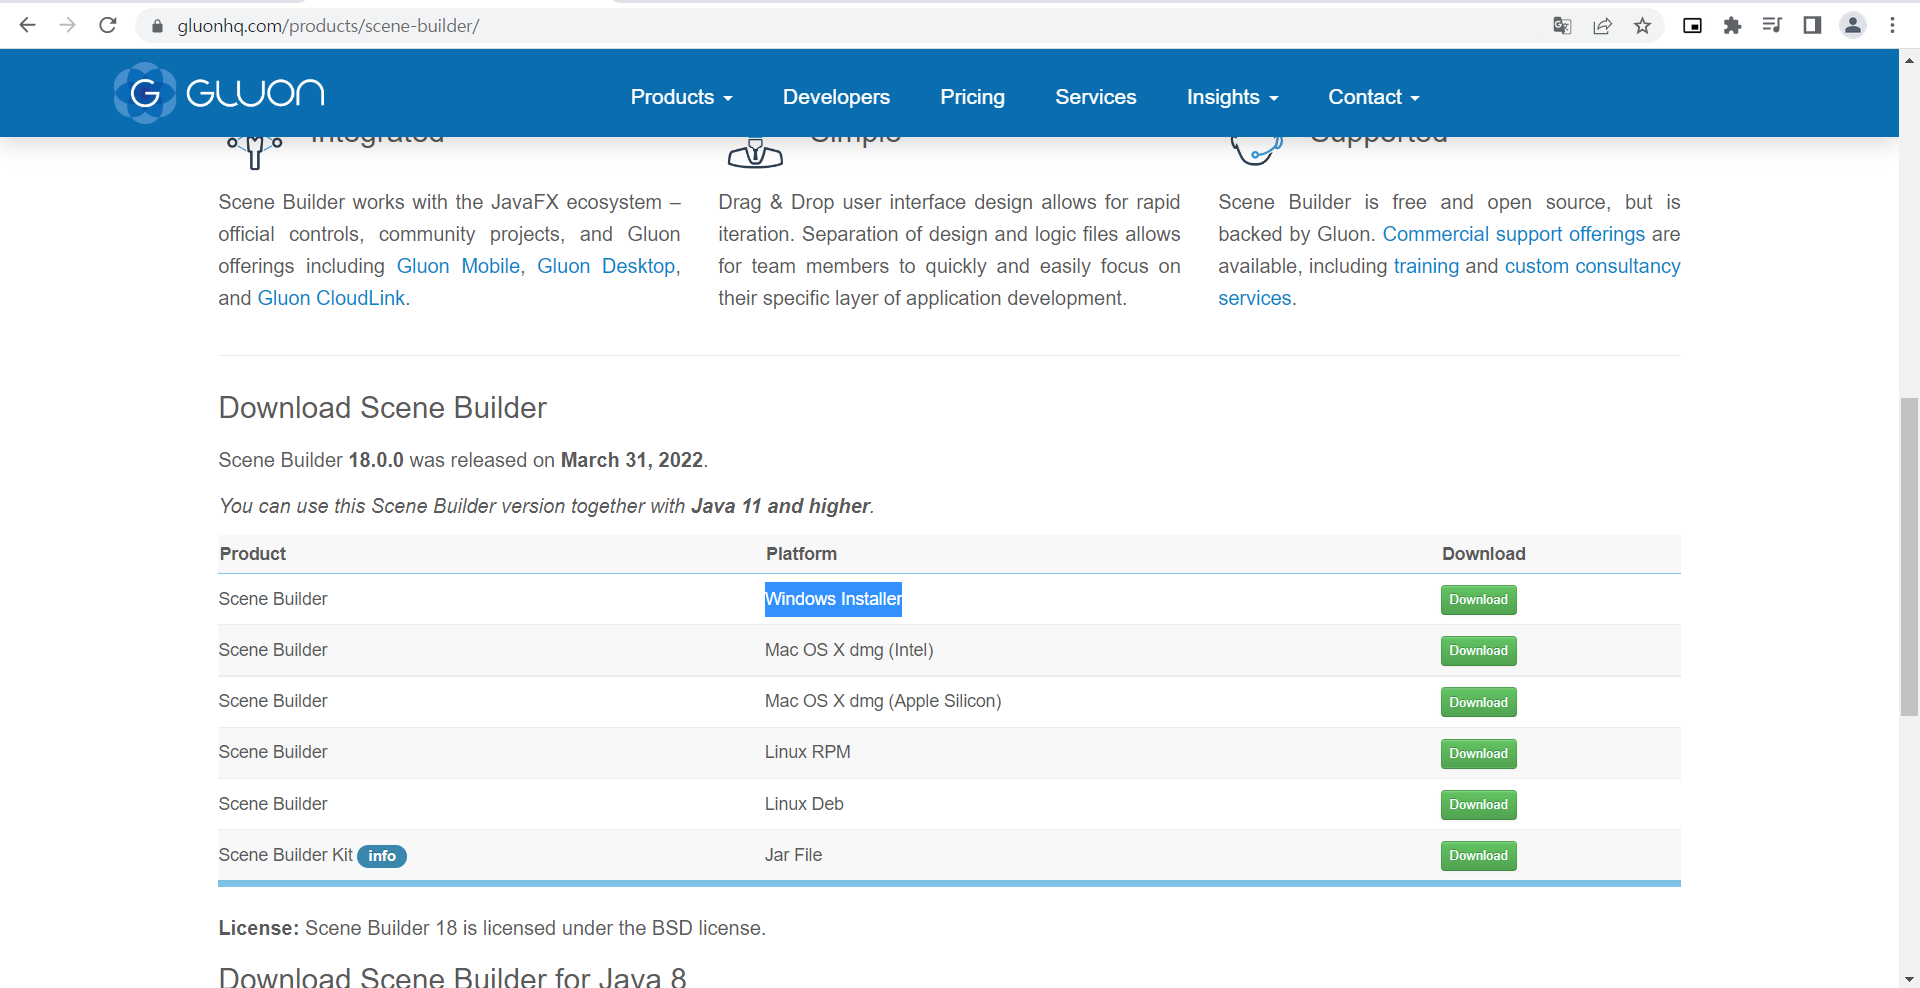Download the Linux Deb package

pyautogui.click(x=1478, y=805)
